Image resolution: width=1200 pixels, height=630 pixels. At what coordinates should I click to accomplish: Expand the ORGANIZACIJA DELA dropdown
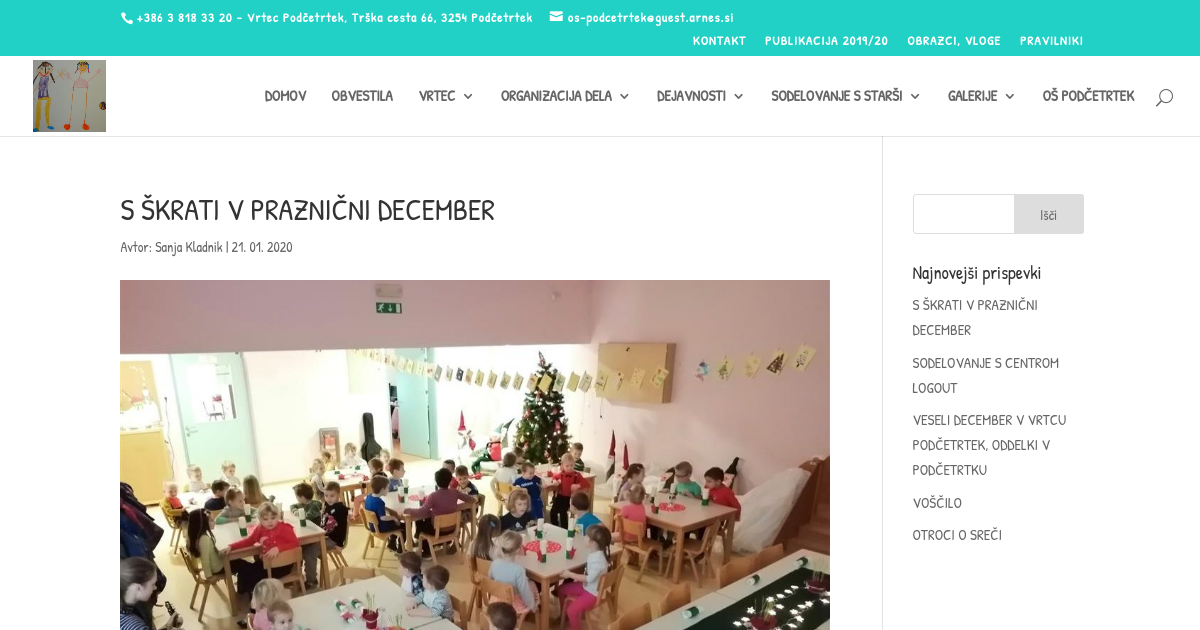(x=565, y=96)
